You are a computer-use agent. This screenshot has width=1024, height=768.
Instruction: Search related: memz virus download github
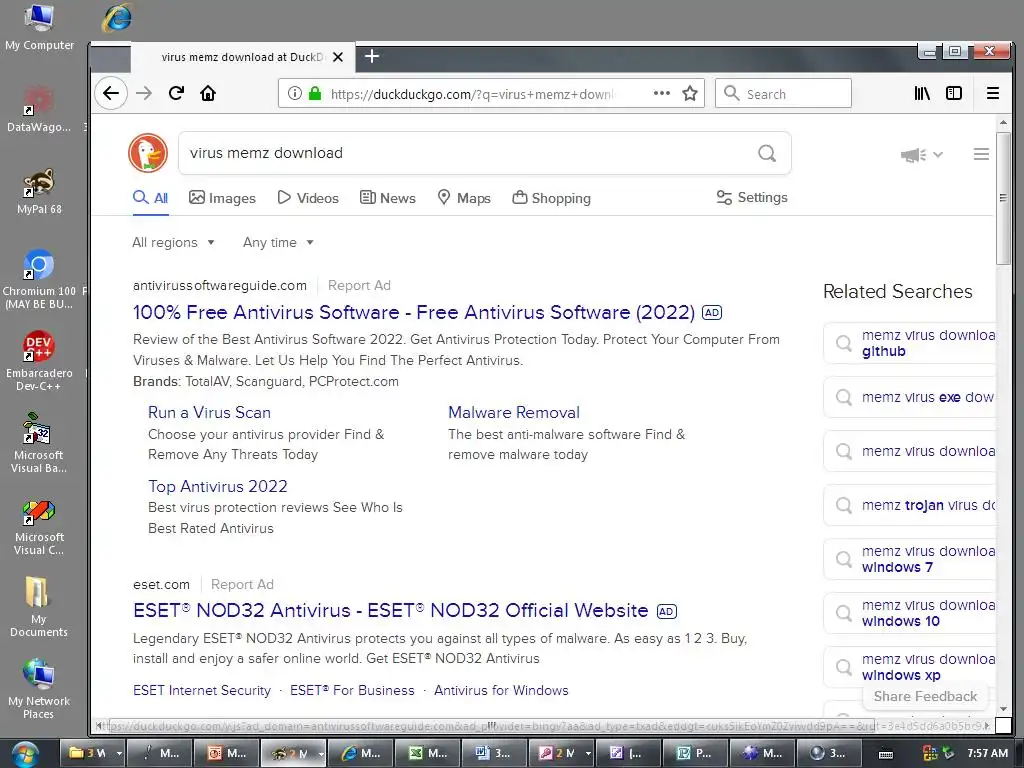pyautogui.click(x=910, y=343)
